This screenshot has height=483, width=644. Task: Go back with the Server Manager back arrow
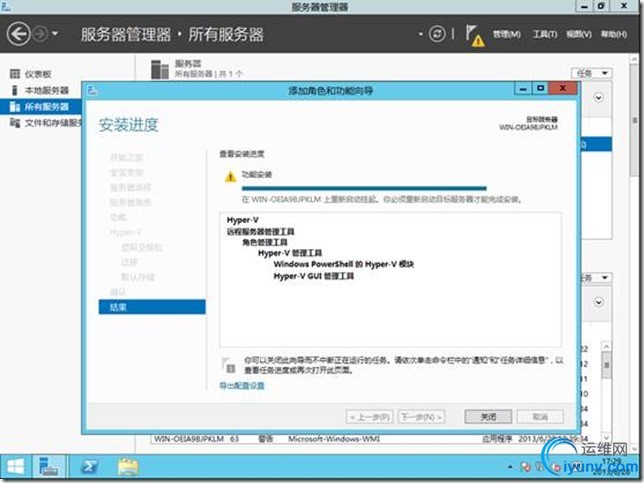tap(19, 34)
